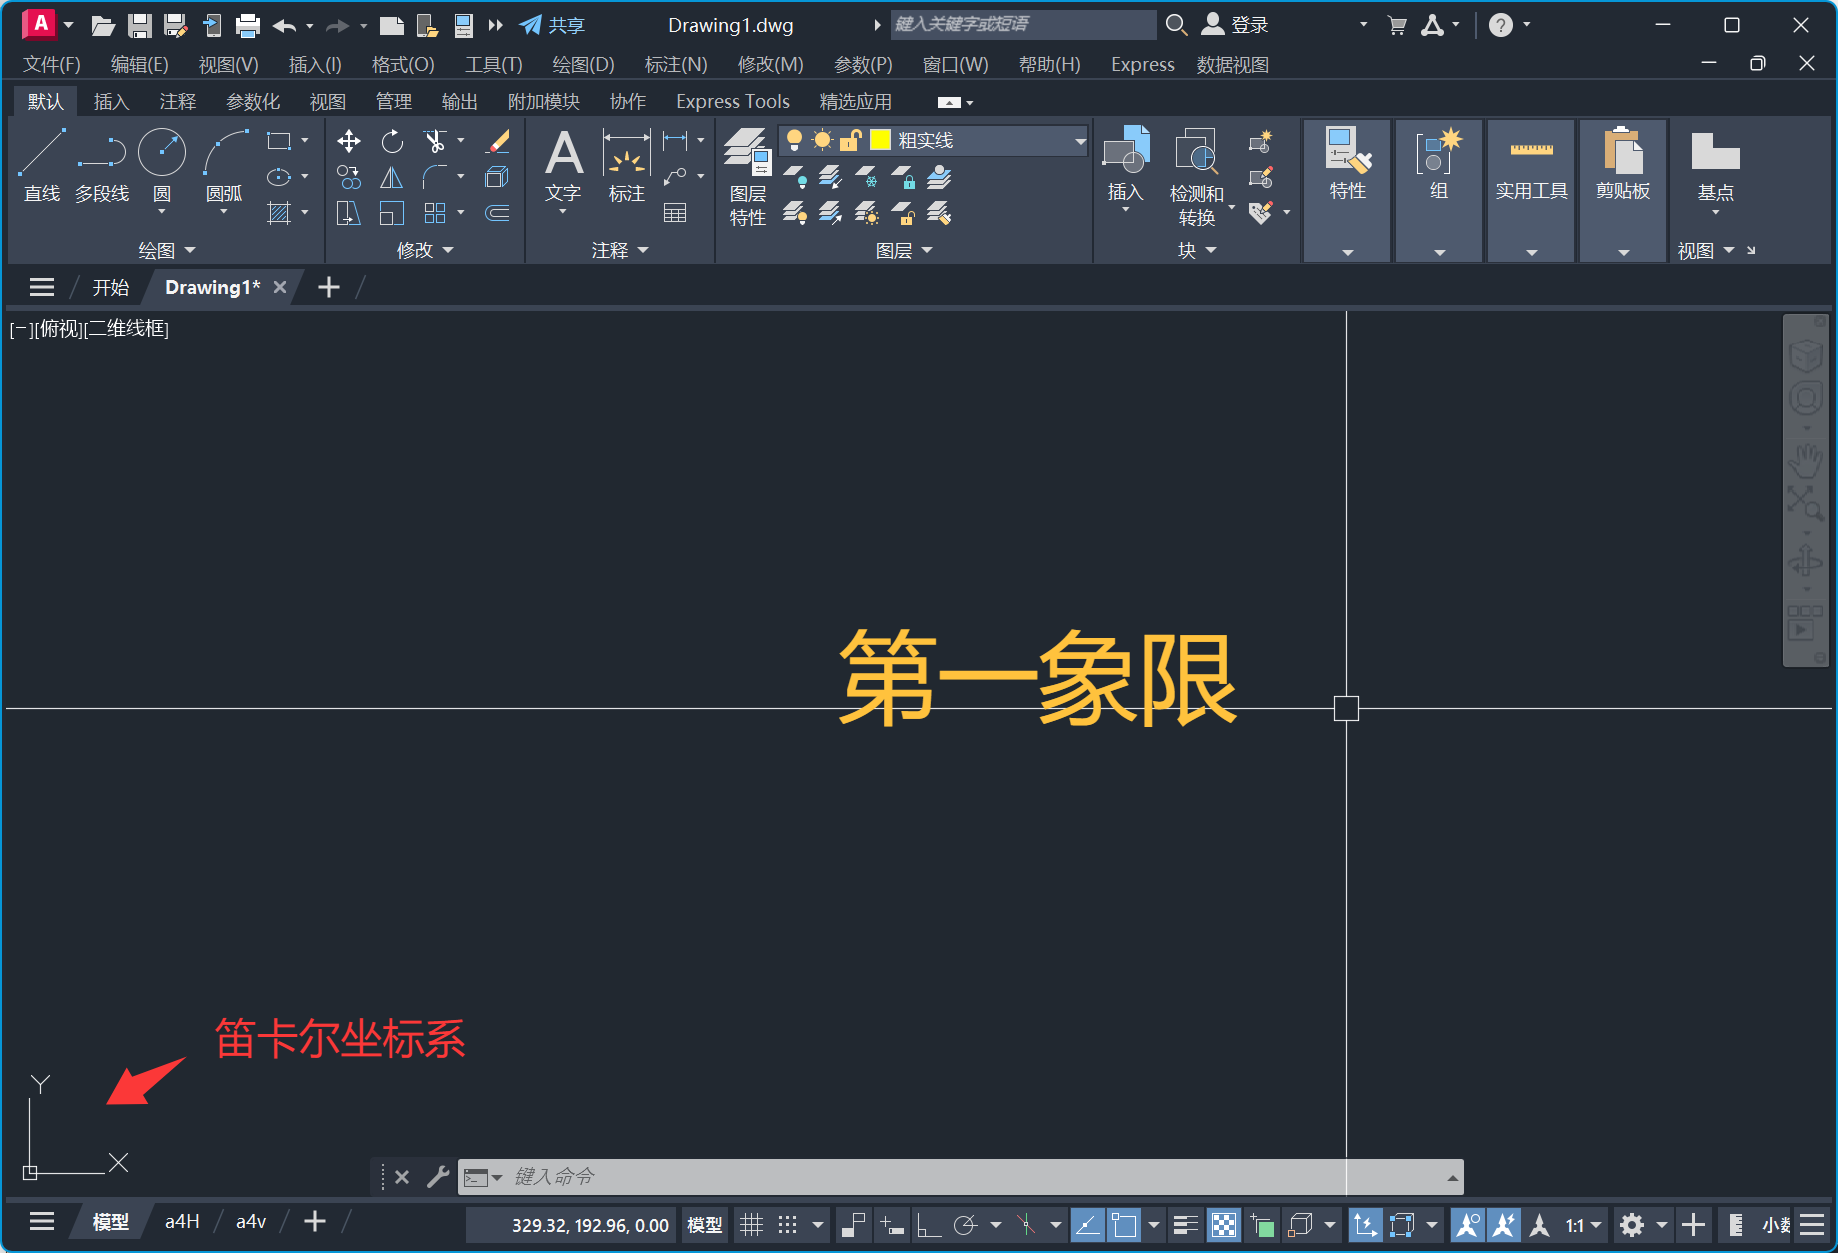Activate the Copy objects tool

[x=349, y=177]
